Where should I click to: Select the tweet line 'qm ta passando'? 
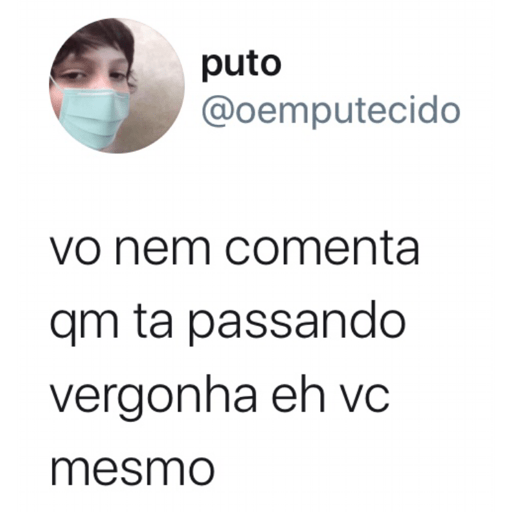(x=228, y=323)
